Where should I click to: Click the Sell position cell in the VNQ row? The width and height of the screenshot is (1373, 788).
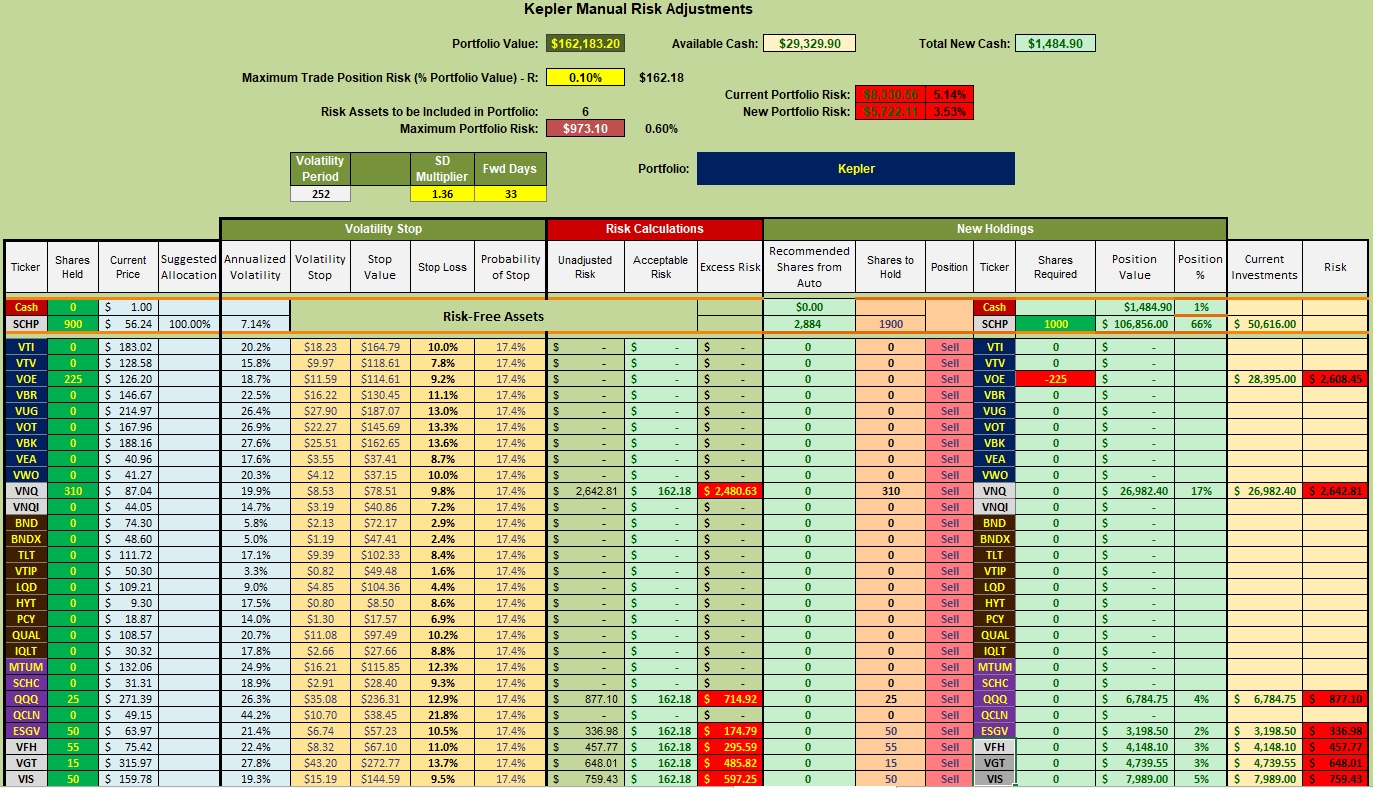point(949,491)
